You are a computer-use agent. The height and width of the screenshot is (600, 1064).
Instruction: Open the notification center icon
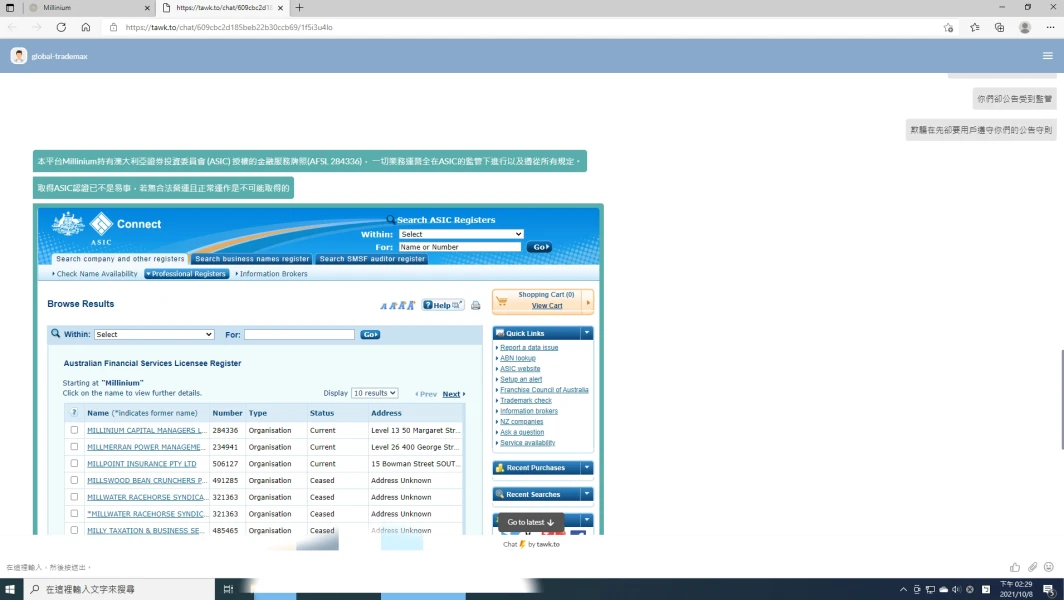[1049, 589]
